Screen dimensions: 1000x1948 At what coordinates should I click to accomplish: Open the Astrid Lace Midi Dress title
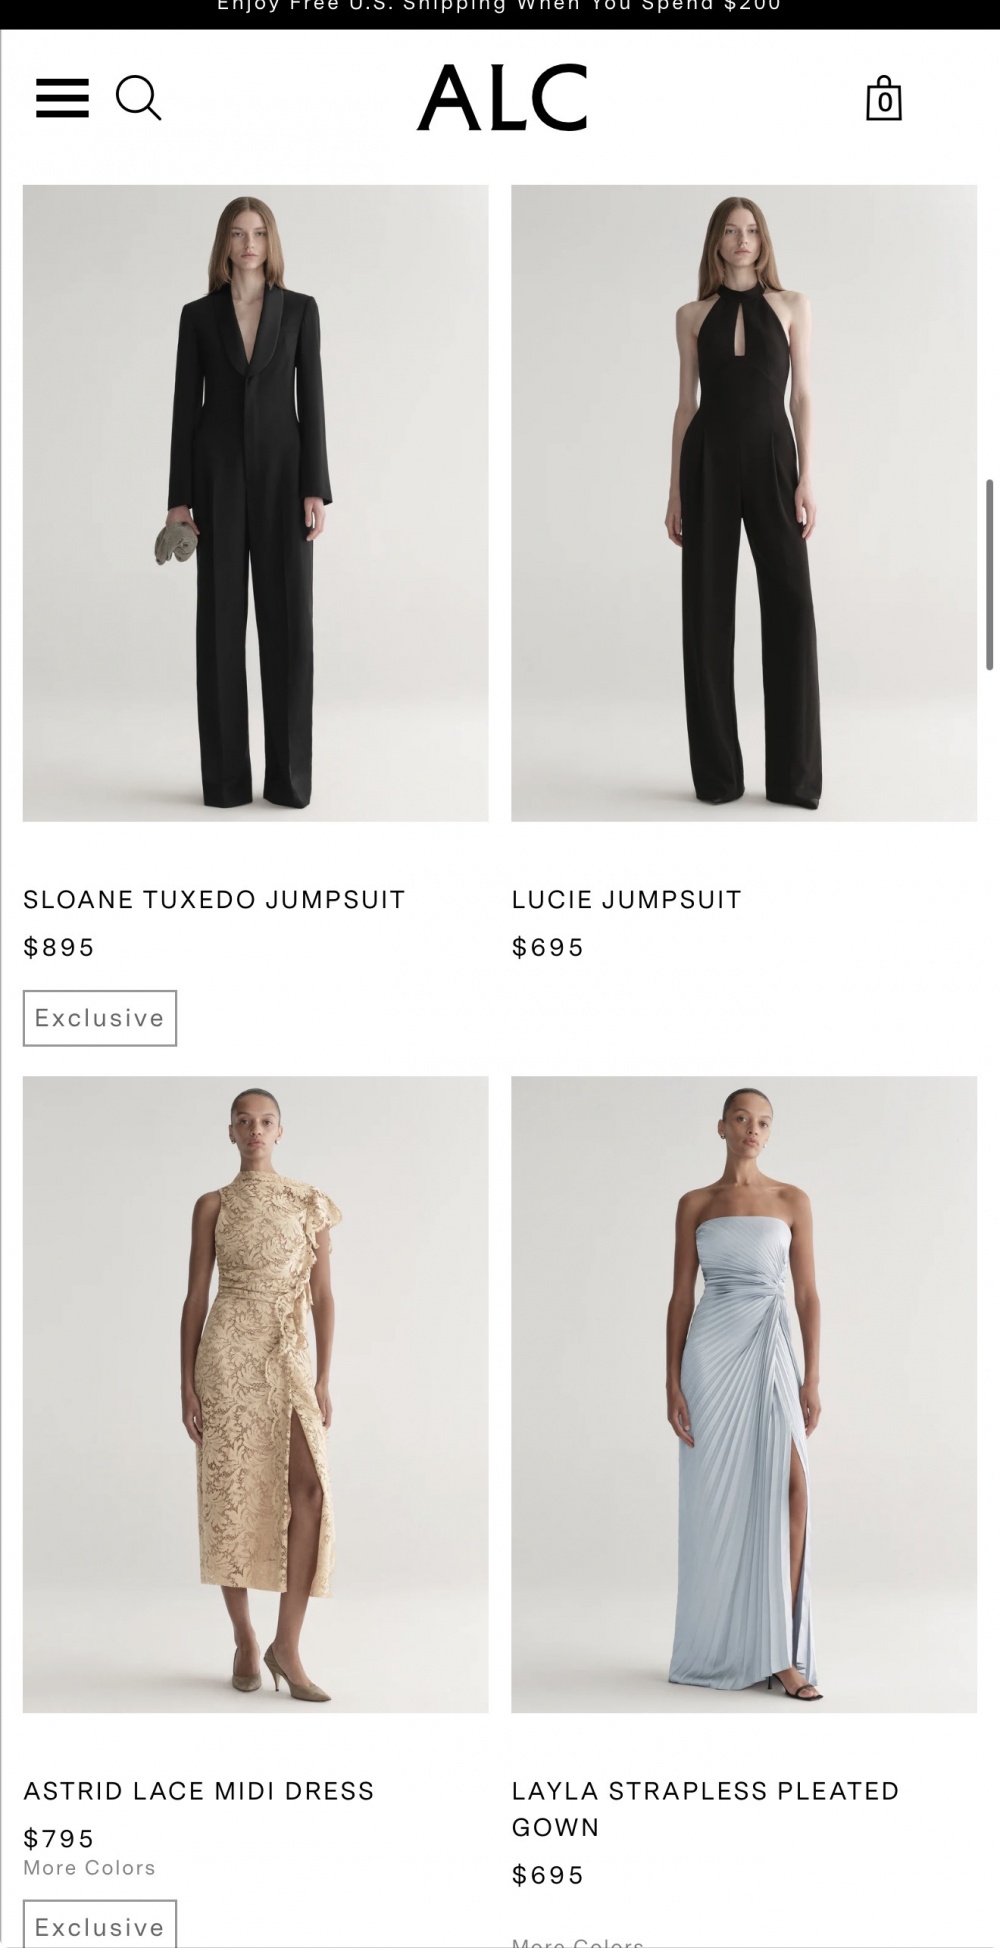[199, 1790]
